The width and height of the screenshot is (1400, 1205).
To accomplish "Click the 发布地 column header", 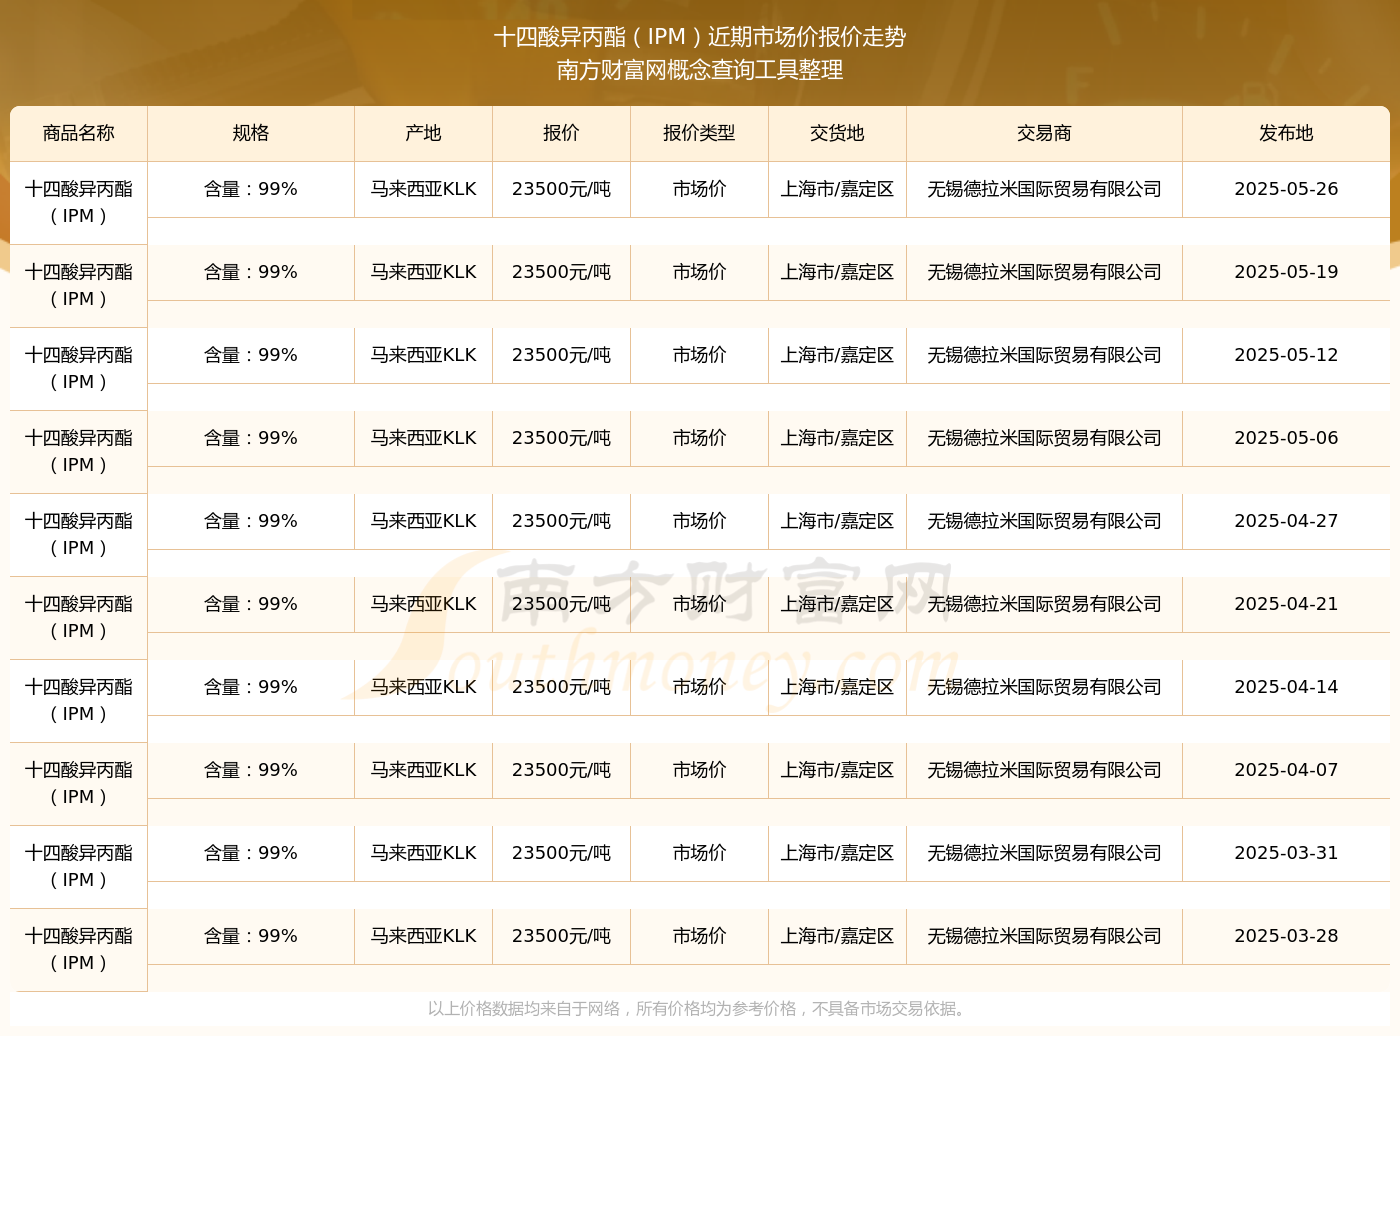I will (x=1286, y=133).
